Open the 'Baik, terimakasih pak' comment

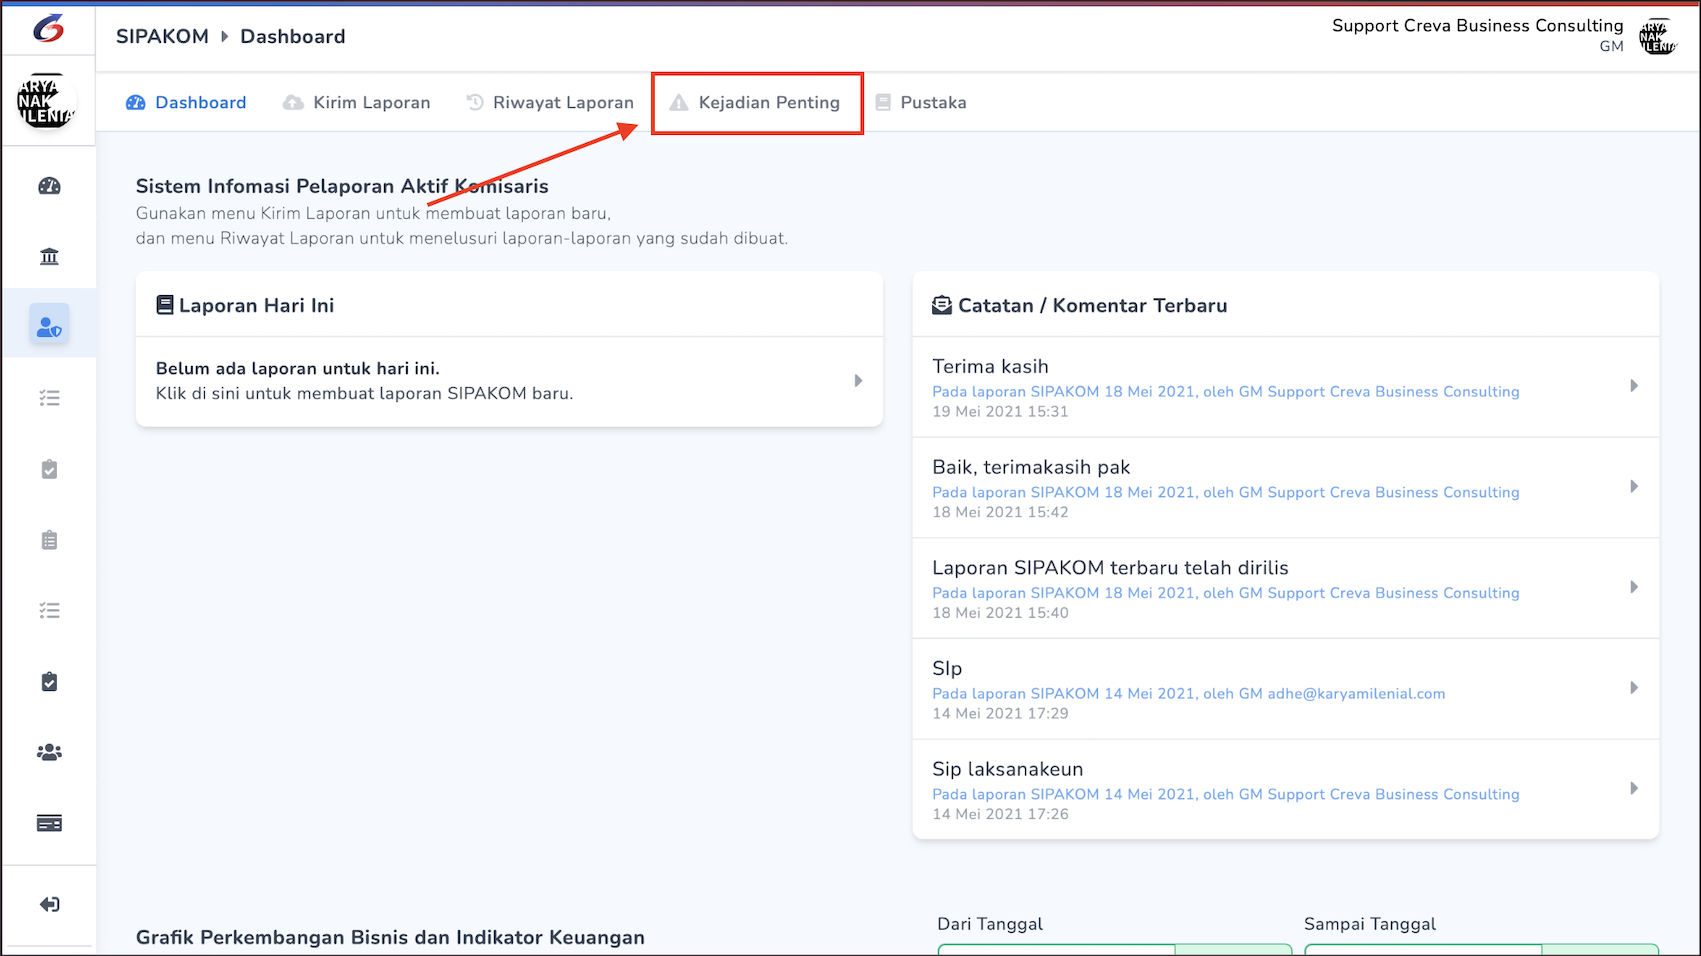tap(1286, 488)
